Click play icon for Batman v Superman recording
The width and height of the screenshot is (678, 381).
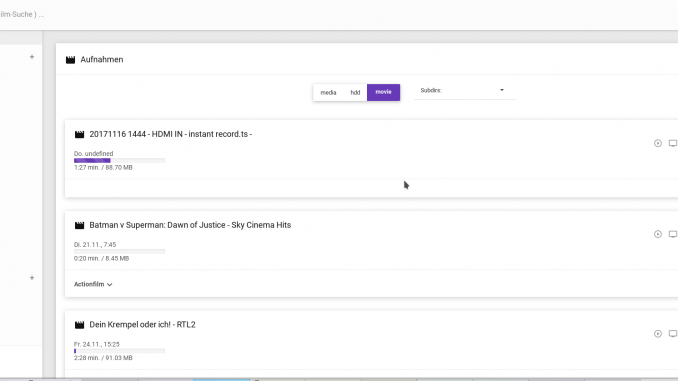coord(658,234)
